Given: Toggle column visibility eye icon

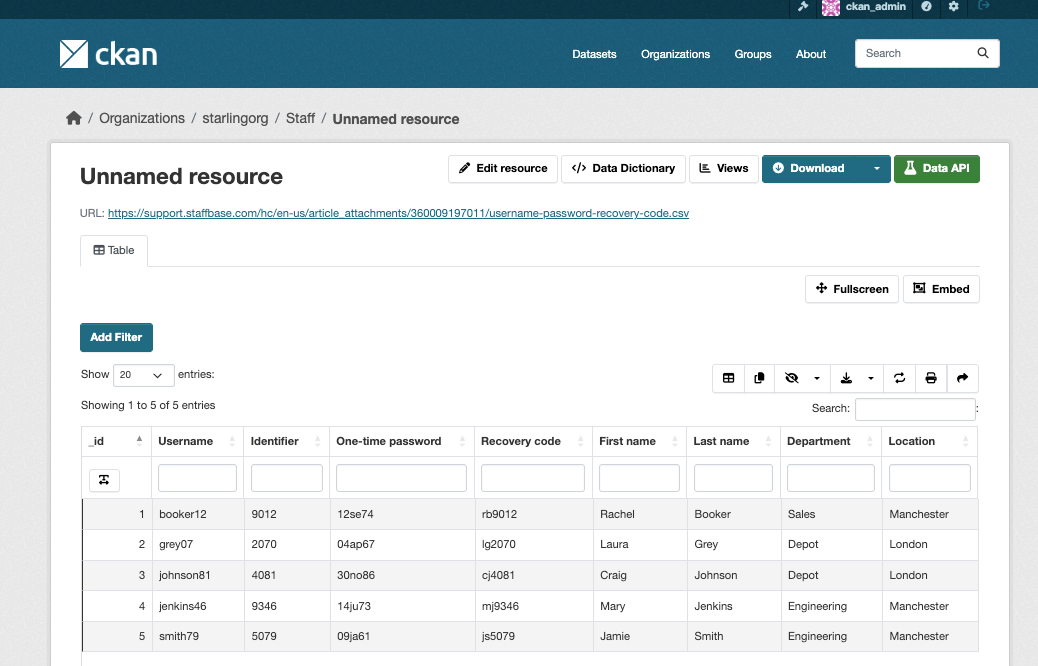Looking at the screenshot, I should tap(791, 379).
